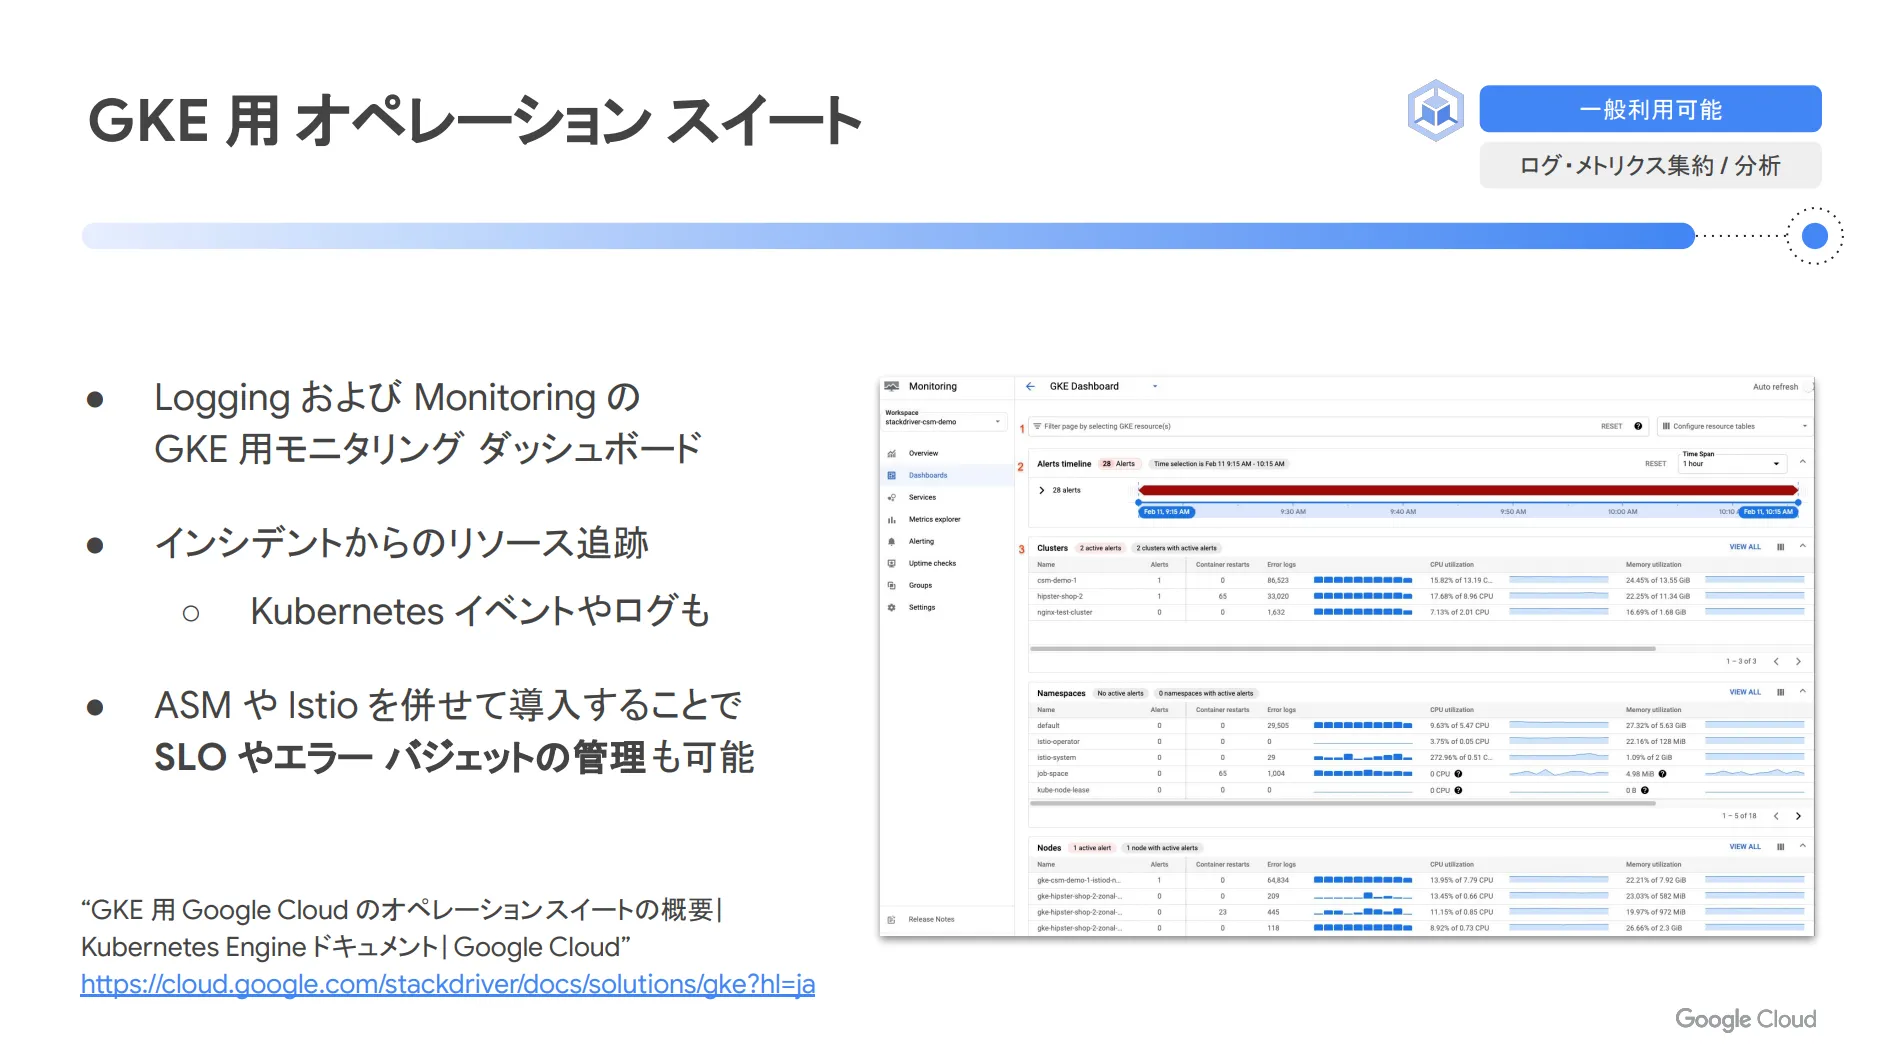Click VIEW ALL for Nodes
1902x1058 pixels.
coord(1745,847)
